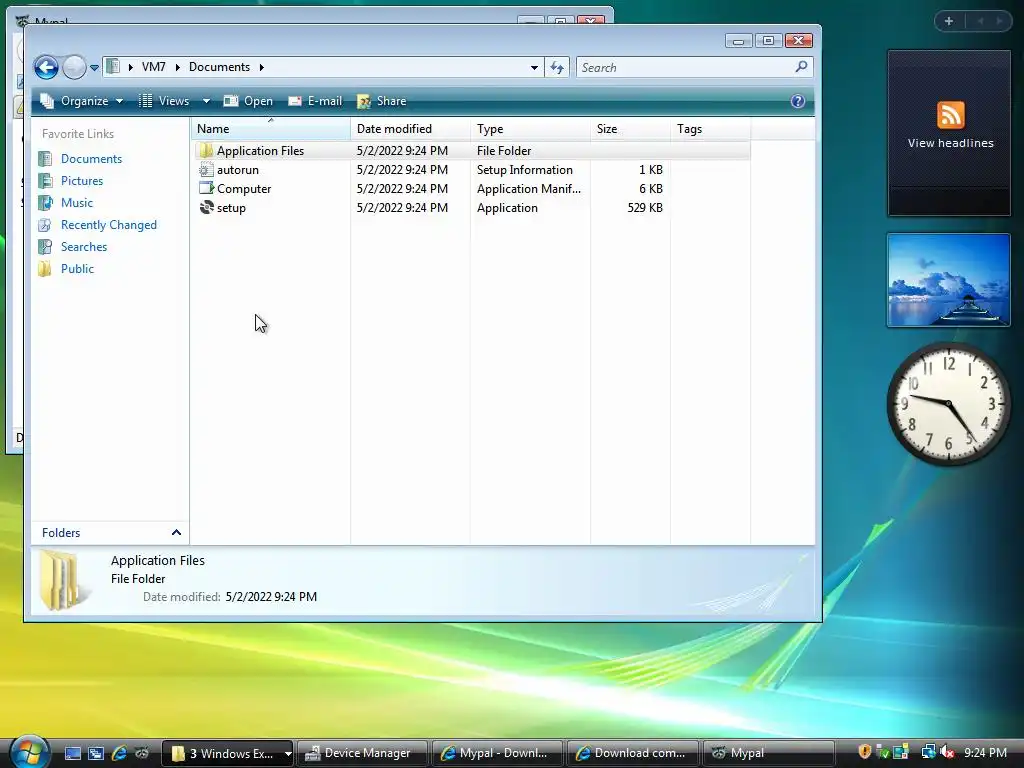This screenshot has height=768, width=1024.
Task: Launch Internet Explorer from quick launch
Action: click(x=120, y=753)
